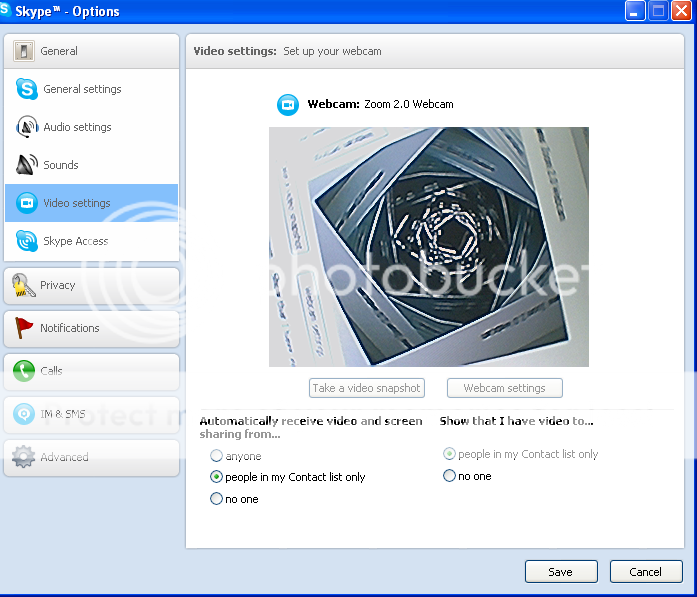Click the webcam icon in Video settings row
The image size is (697, 597).
coord(27,203)
